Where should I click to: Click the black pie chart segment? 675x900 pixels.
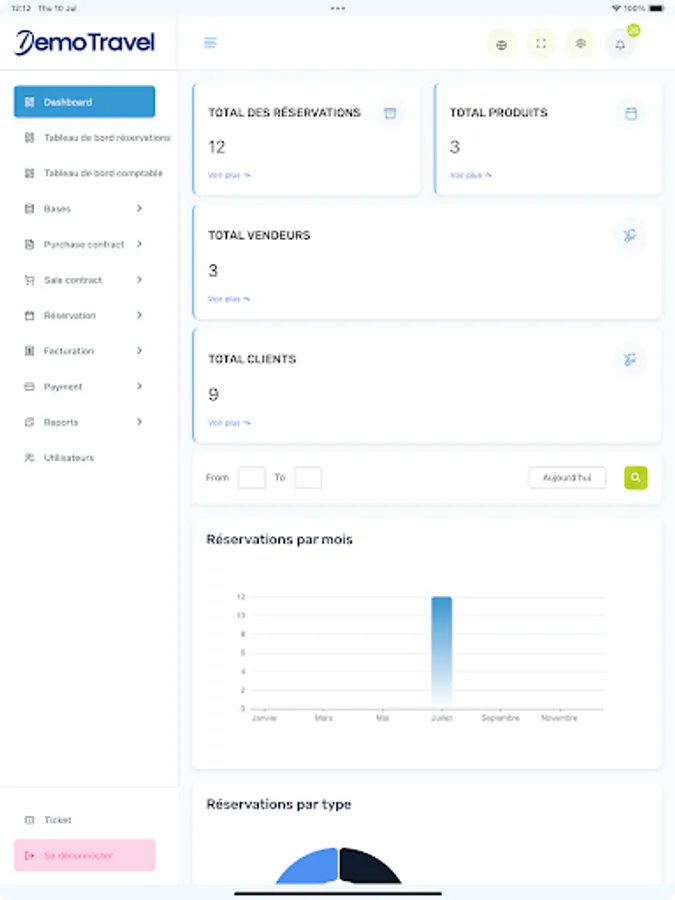pyautogui.click(x=366, y=868)
